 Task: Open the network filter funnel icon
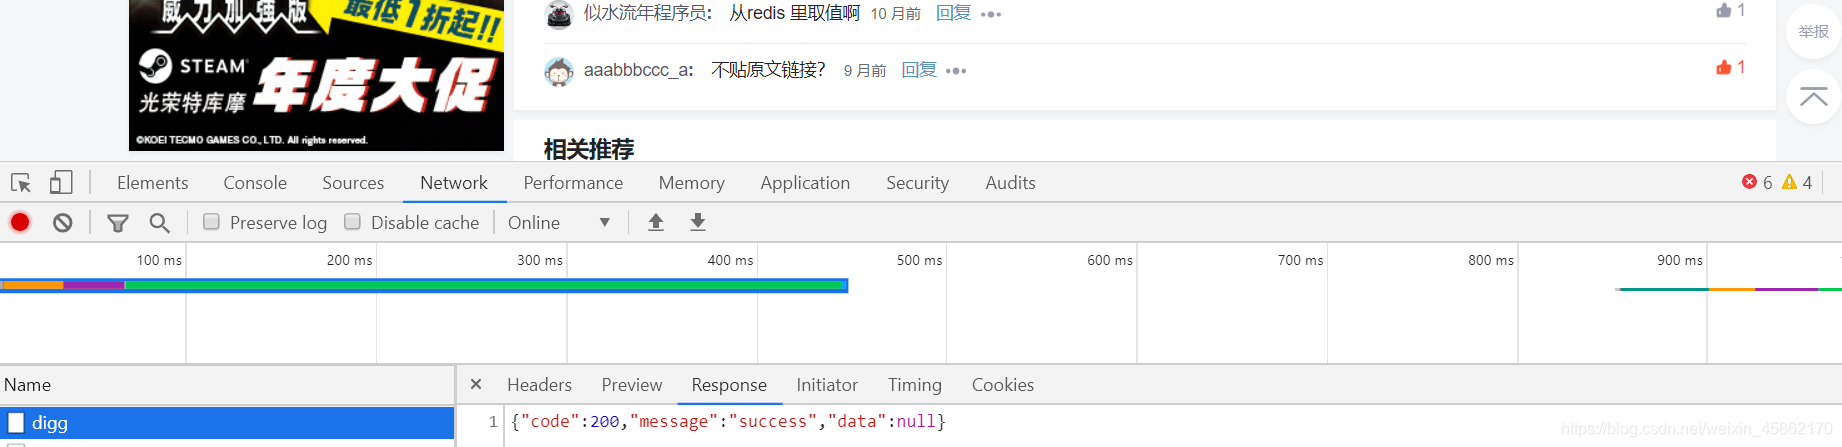coord(118,223)
